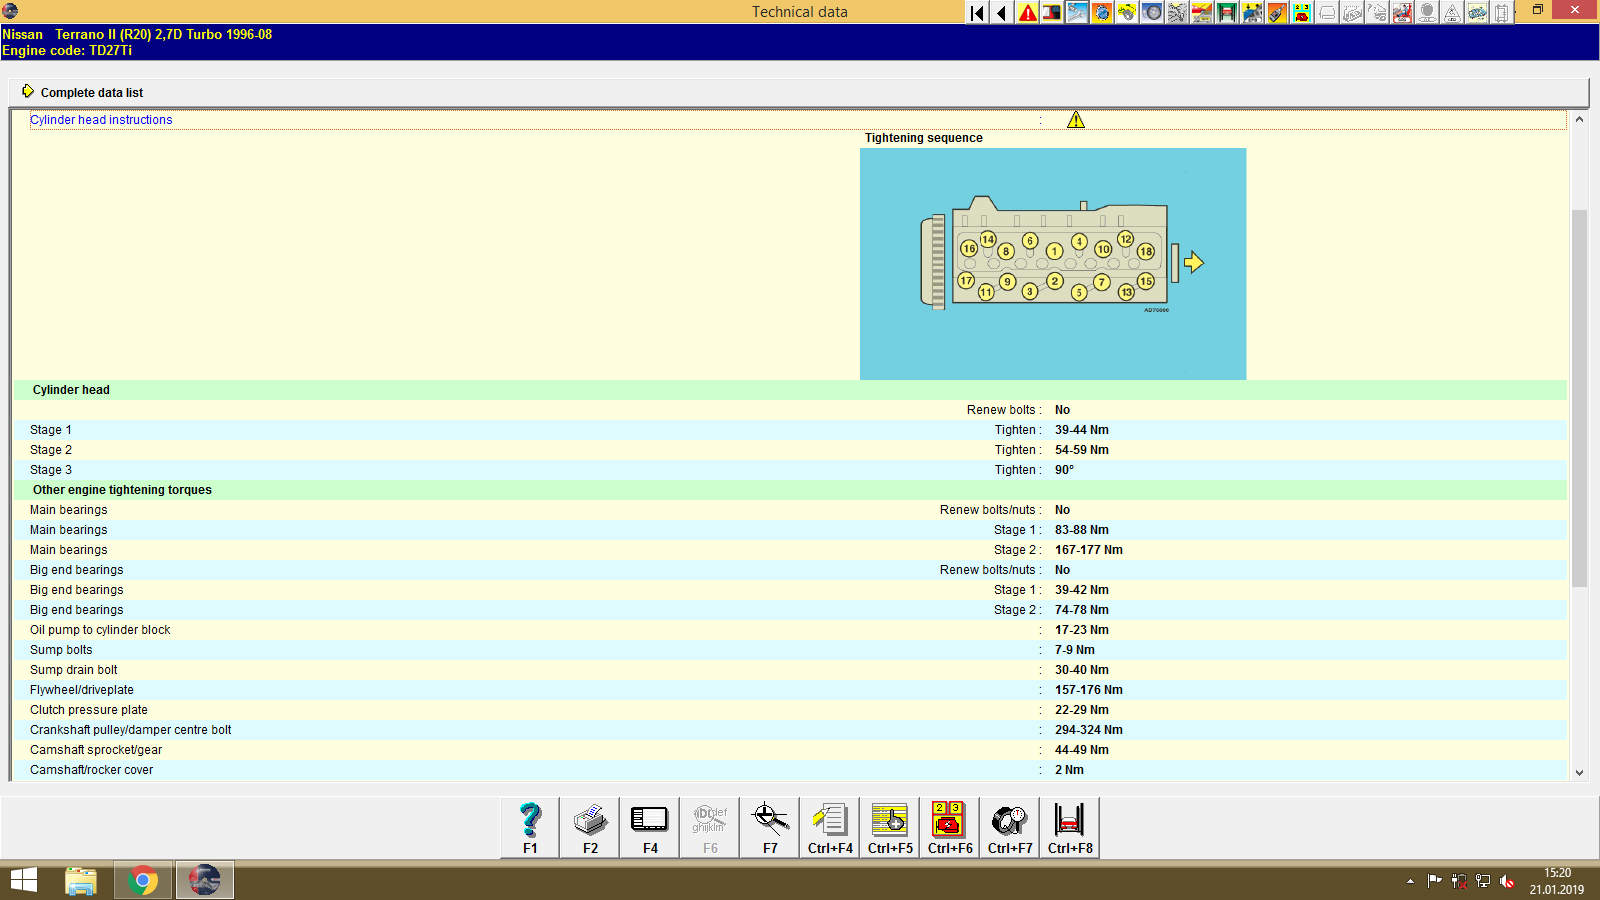Open vehicle hoist view with Ctrl+F8 icon
This screenshot has height=900, width=1600.
[1069, 827]
